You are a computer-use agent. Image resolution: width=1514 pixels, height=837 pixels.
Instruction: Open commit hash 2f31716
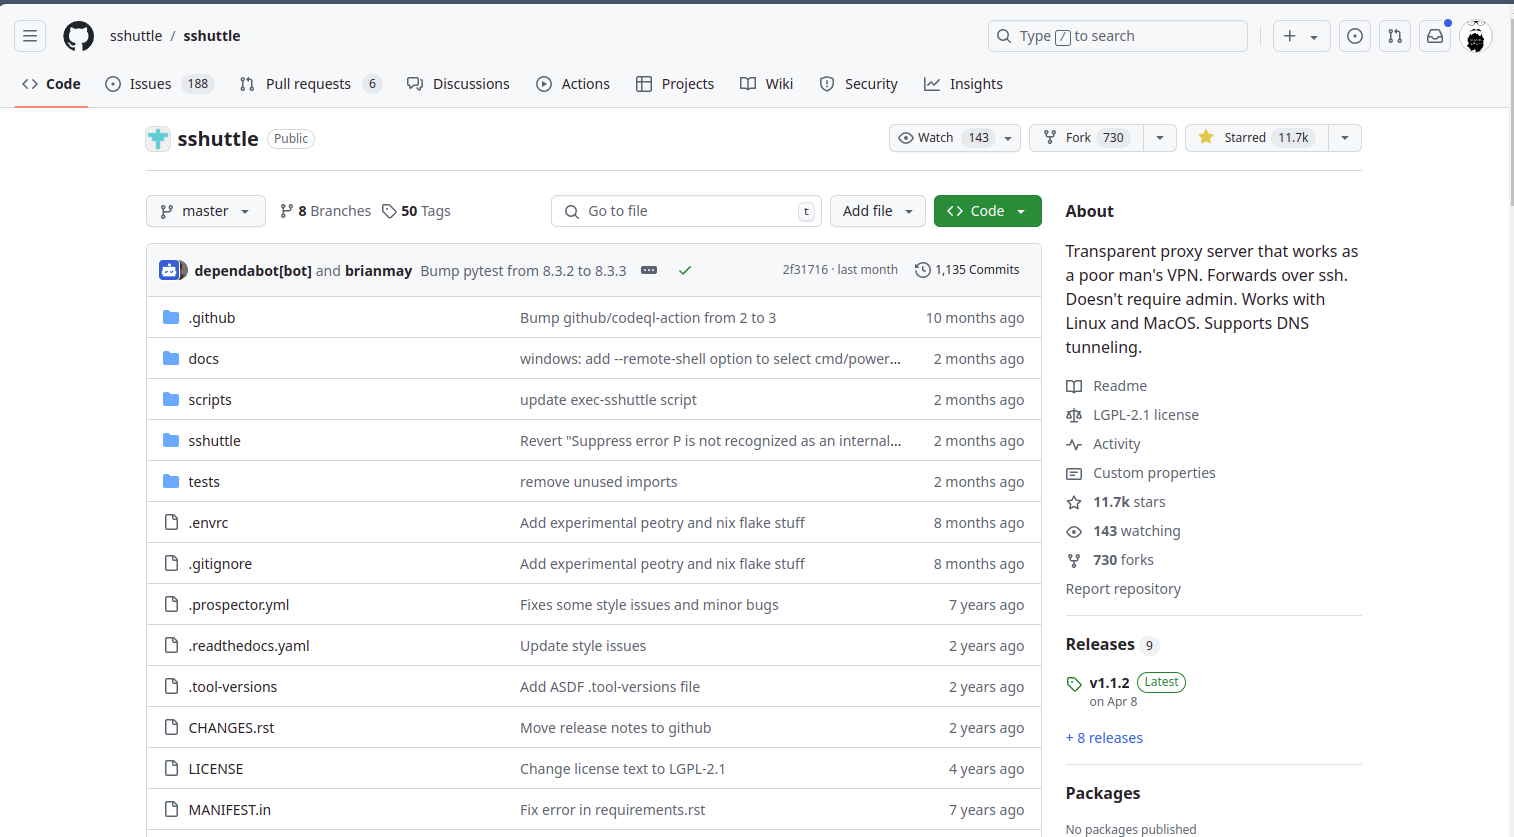coord(805,270)
